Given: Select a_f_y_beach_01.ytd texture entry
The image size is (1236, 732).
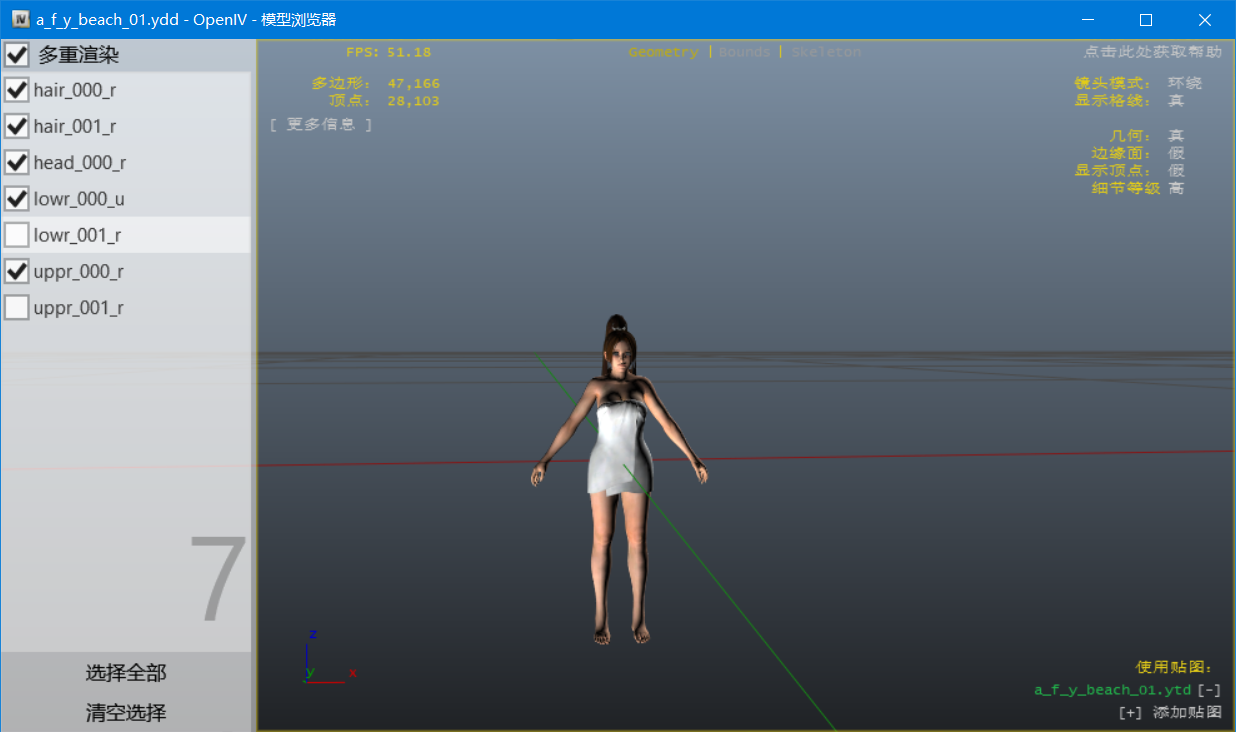Looking at the screenshot, I should point(1112,690).
